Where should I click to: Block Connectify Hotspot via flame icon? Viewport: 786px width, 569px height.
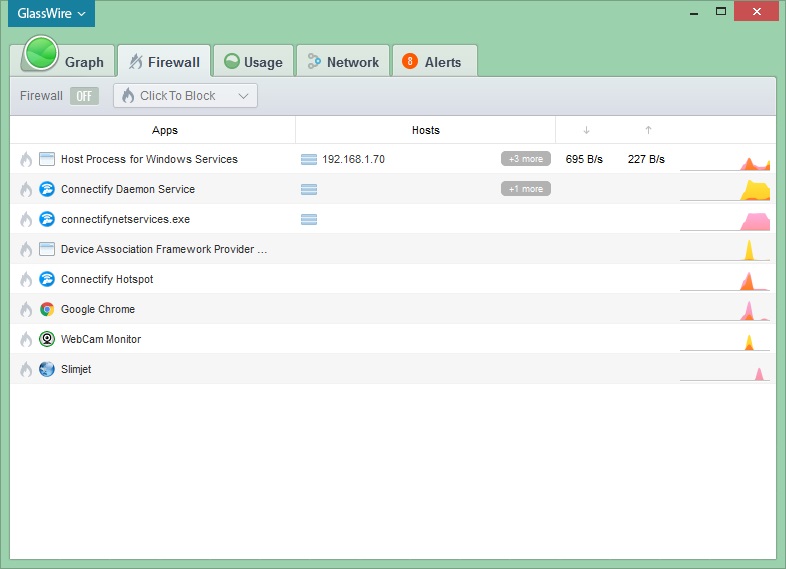[x=26, y=279]
